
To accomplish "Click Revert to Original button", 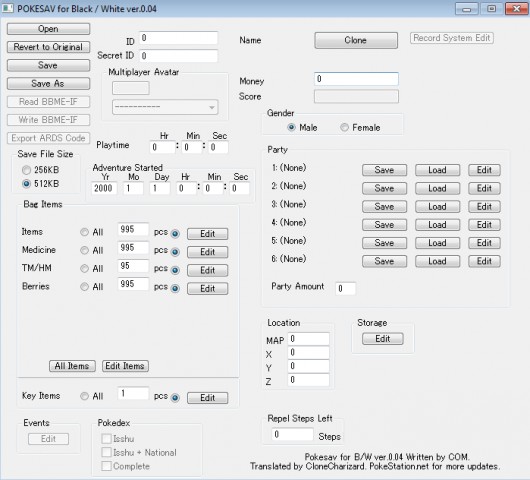I will tap(48, 47).
